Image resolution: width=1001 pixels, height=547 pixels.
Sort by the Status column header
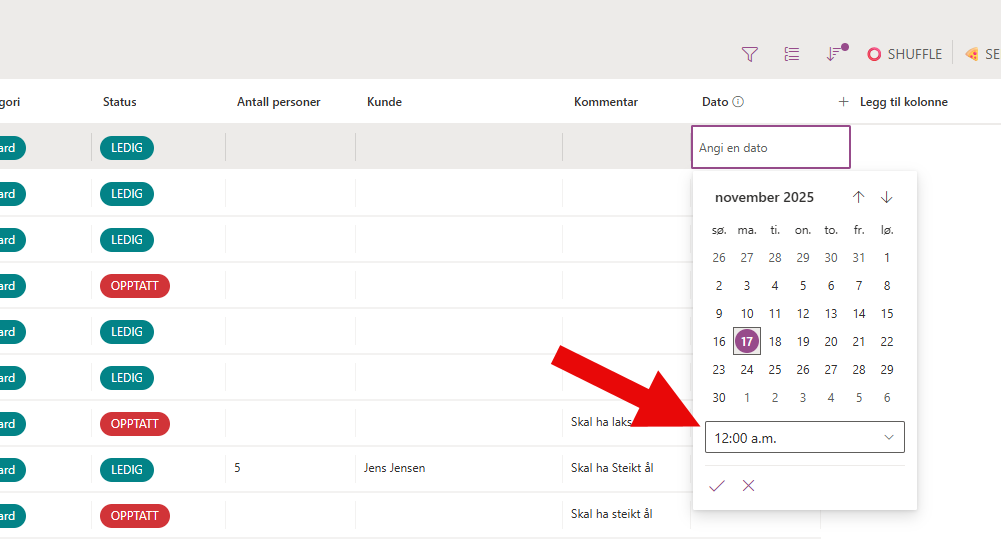click(119, 101)
